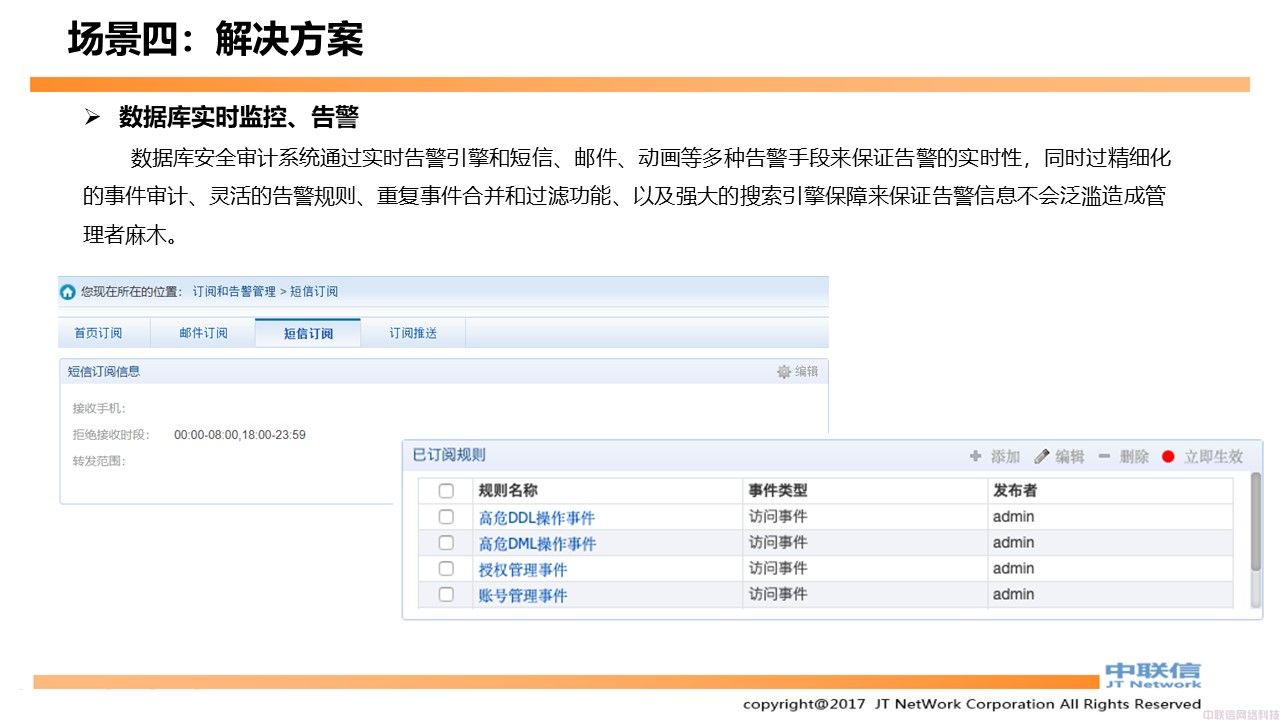This screenshot has height=720, width=1280.
Task: Click the 数据库实时监控、告警 heading
Action: pos(239,118)
